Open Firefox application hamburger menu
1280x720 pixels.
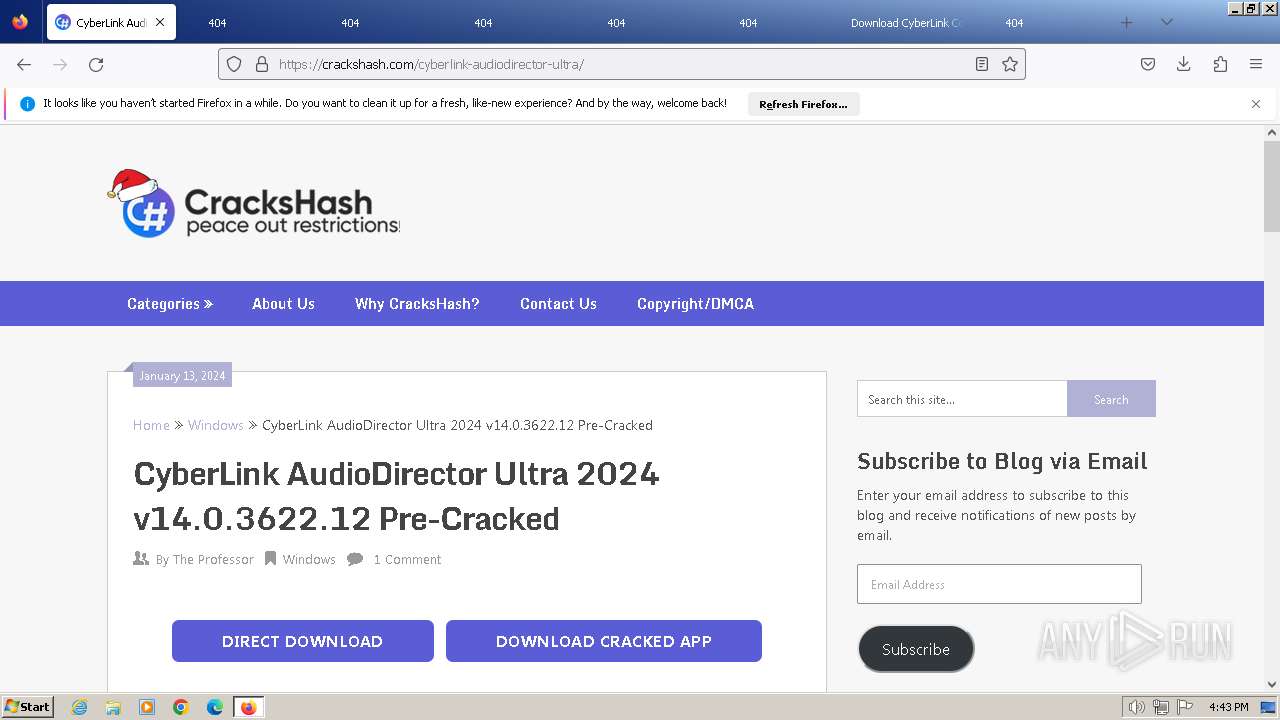pos(1256,64)
